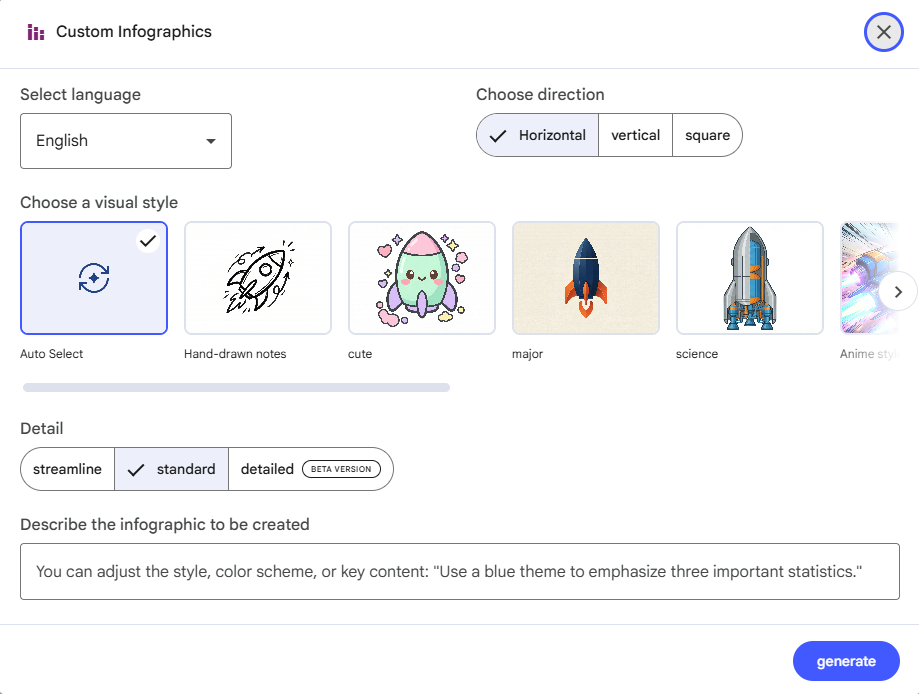This screenshot has height=694, width=919.
Task: Focus the infographic description text field
Action: pos(460,572)
